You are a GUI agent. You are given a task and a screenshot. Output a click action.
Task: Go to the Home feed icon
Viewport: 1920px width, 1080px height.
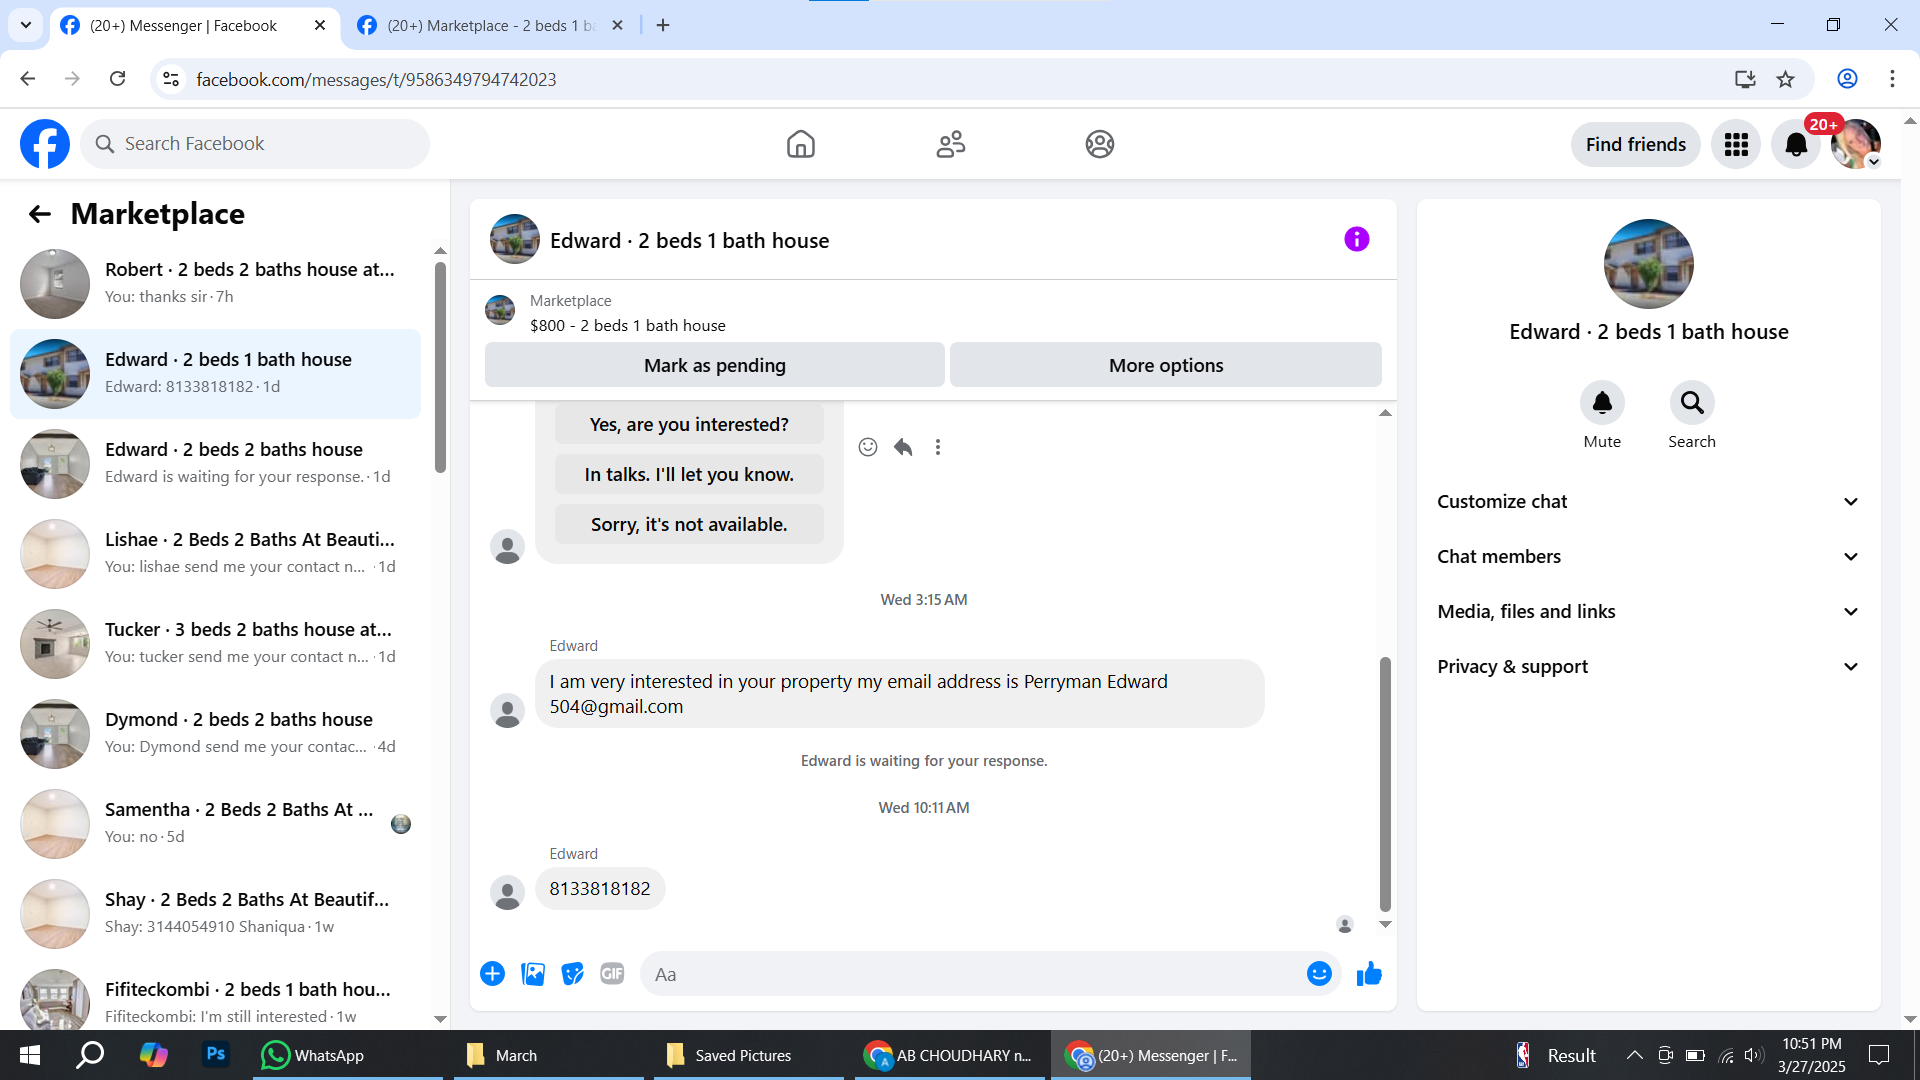click(x=801, y=144)
